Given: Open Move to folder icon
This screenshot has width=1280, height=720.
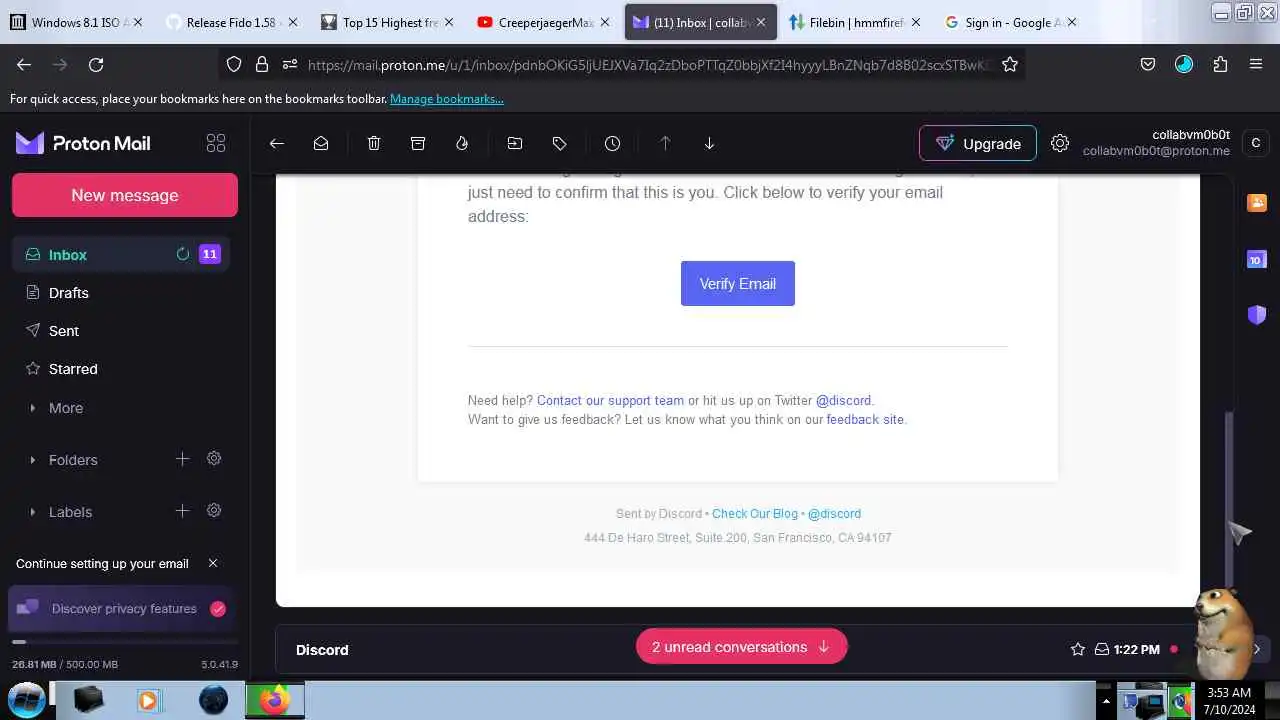Looking at the screenshot, I should [515, 143].
